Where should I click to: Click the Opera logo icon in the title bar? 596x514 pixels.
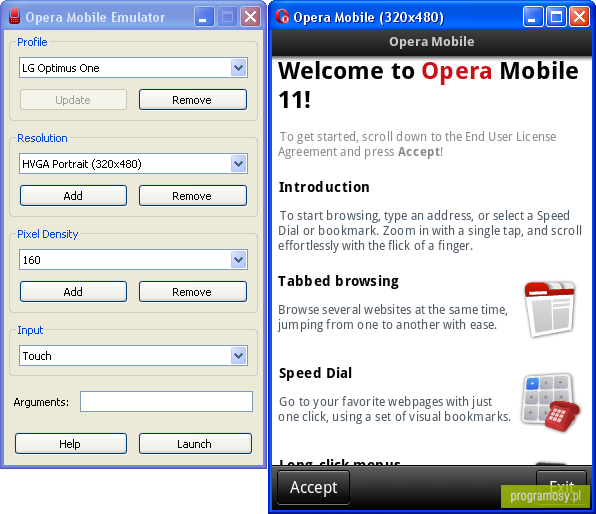pyautogui.click(x=282, y=16)
